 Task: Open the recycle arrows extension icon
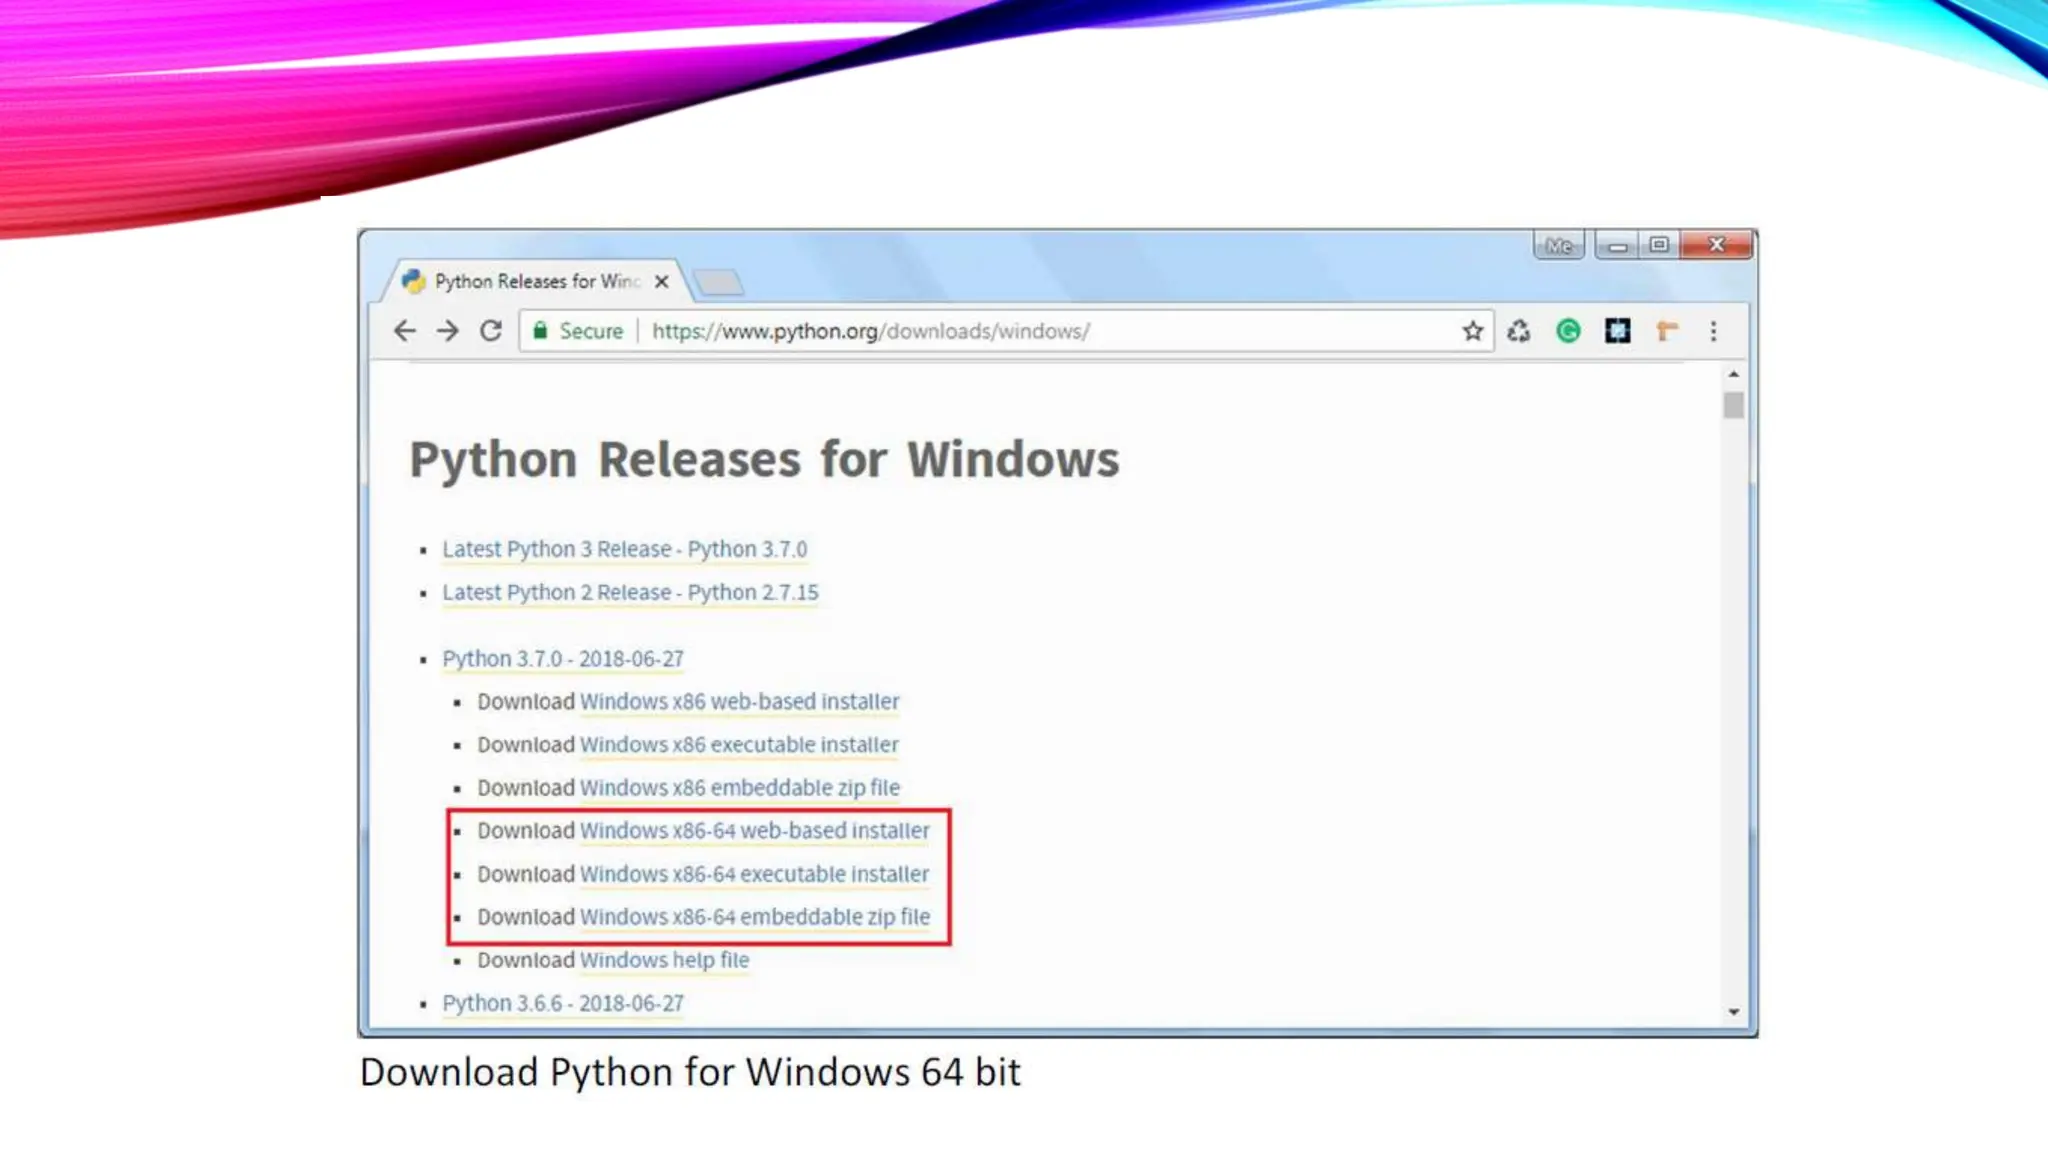pyautogui.click(x=1519, y=331)
